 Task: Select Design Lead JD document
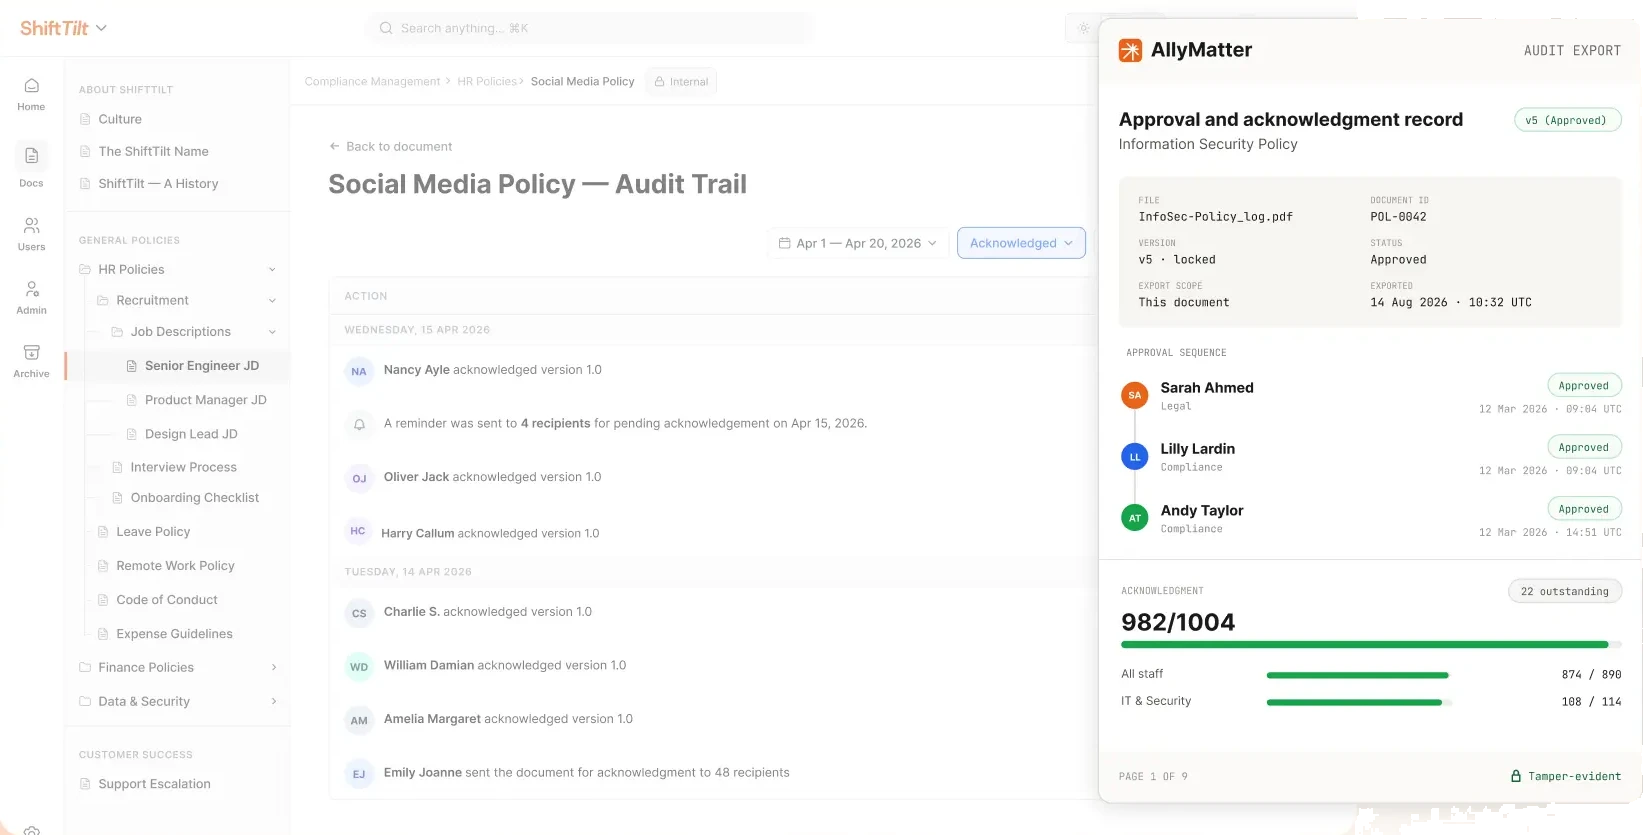click(191, 434)
